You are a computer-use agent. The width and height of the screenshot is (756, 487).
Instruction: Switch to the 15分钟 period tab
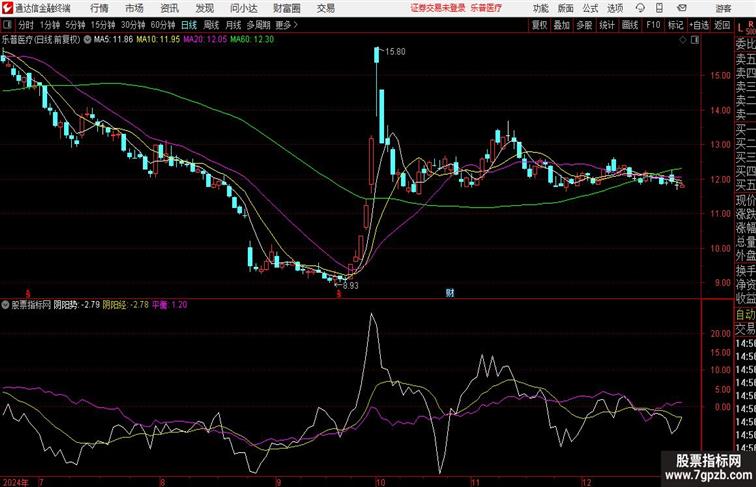(x=103, y=25)
